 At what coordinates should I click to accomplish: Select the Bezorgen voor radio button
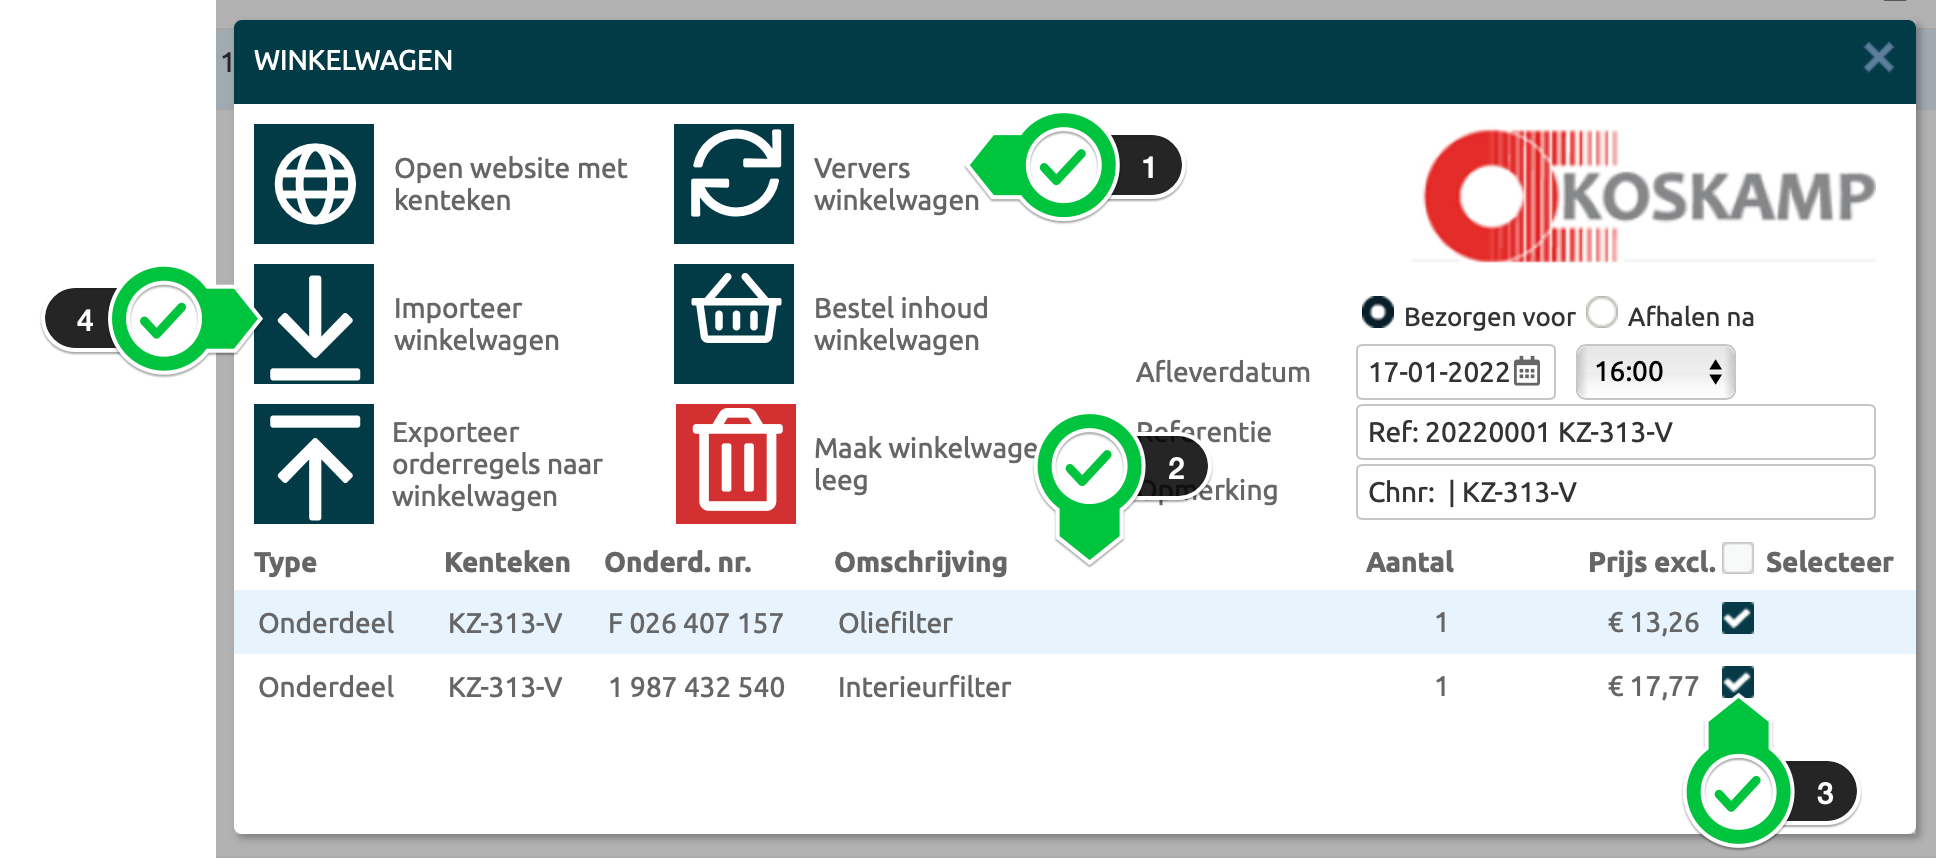click(x=1377, y=313)
